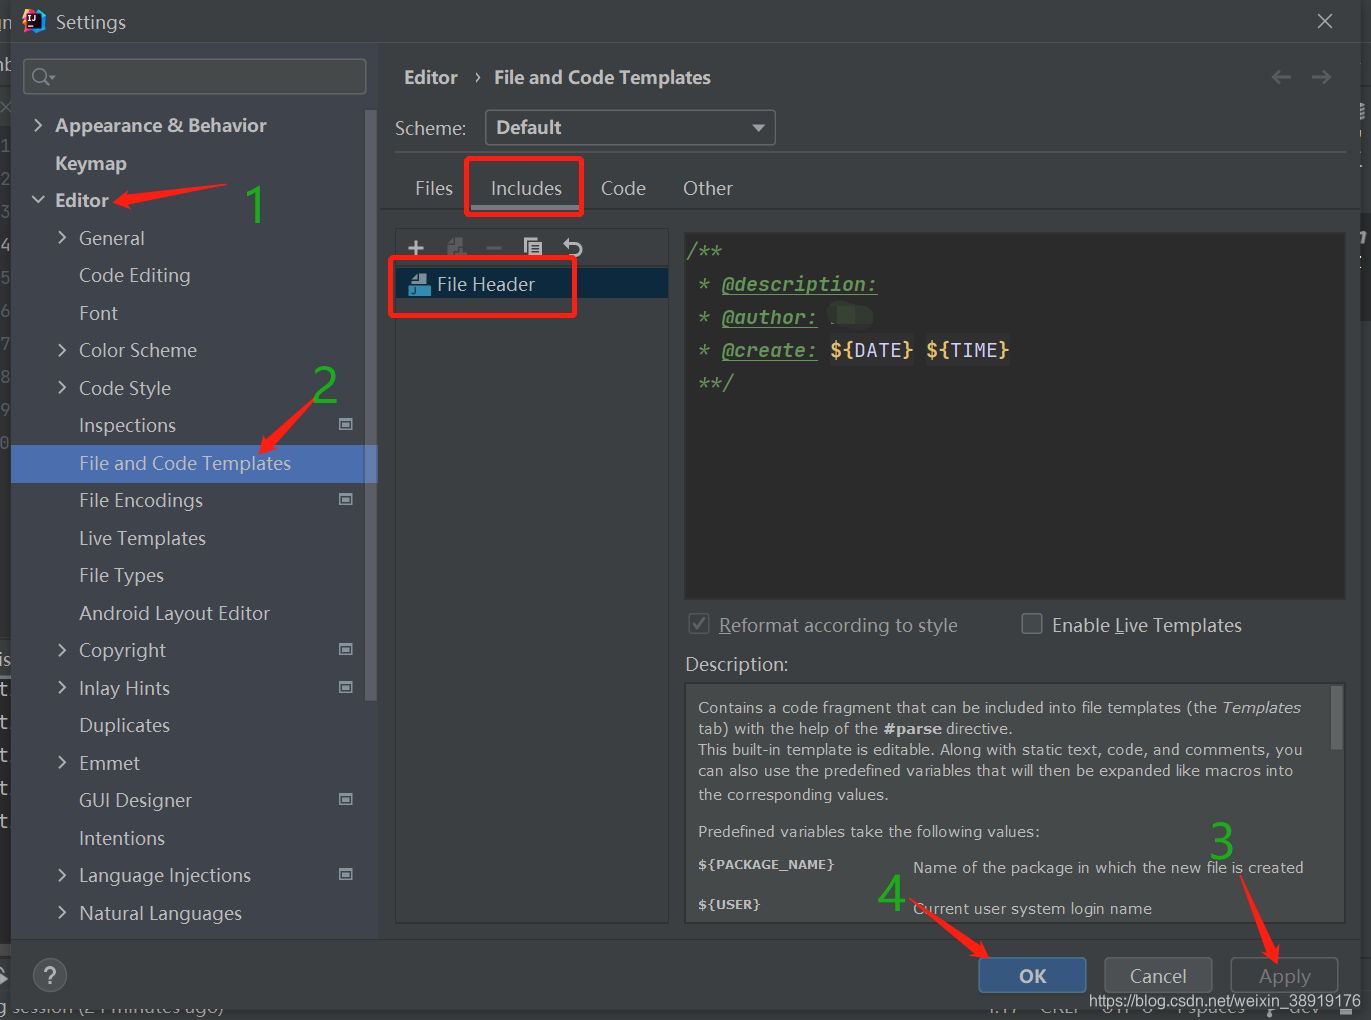Toggle Reformat according to style checkbox

pyautogui.click(x=699, y=624)
